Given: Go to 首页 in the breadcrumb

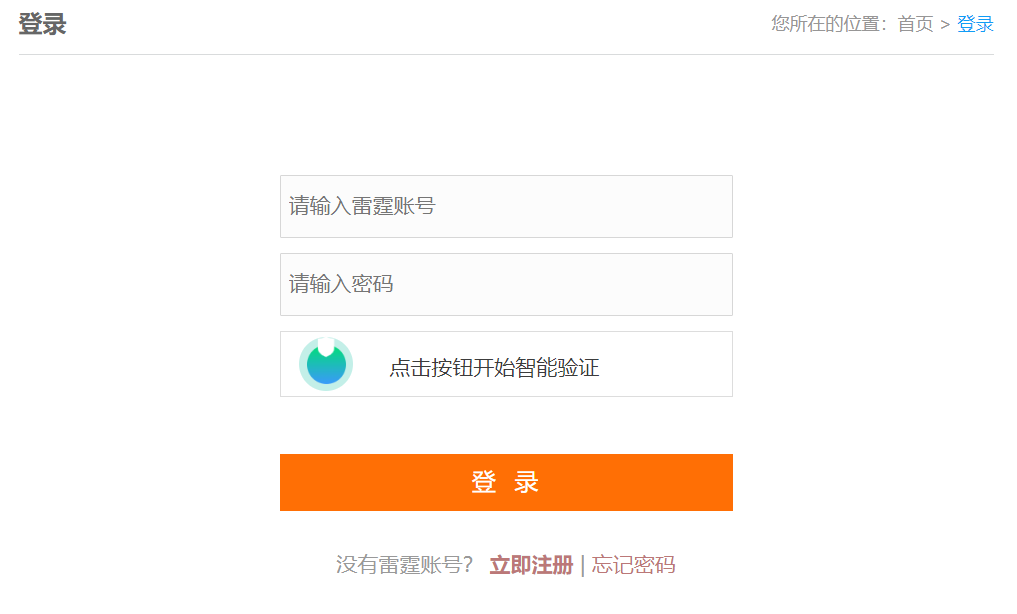Looking at the screenshot, I should pos(915,24).
